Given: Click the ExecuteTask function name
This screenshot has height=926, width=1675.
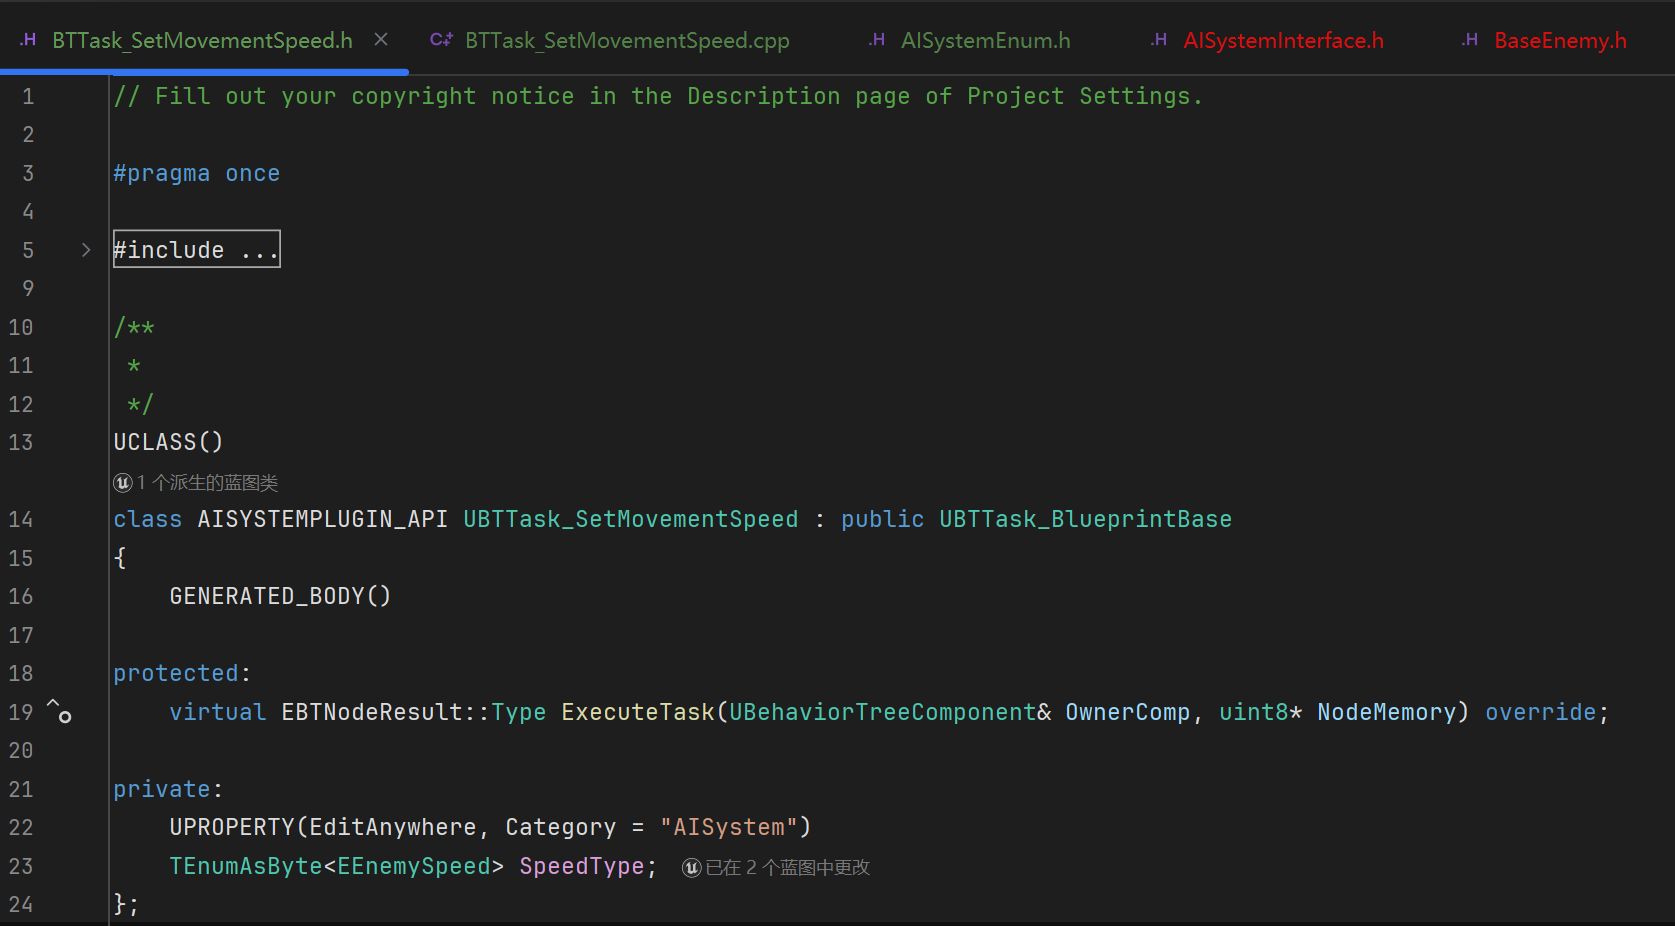Looking at the screenshot, I should coord(638,712).
